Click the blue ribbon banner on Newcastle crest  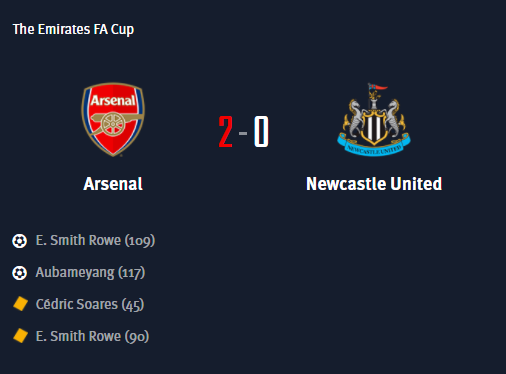pos(374,146)
